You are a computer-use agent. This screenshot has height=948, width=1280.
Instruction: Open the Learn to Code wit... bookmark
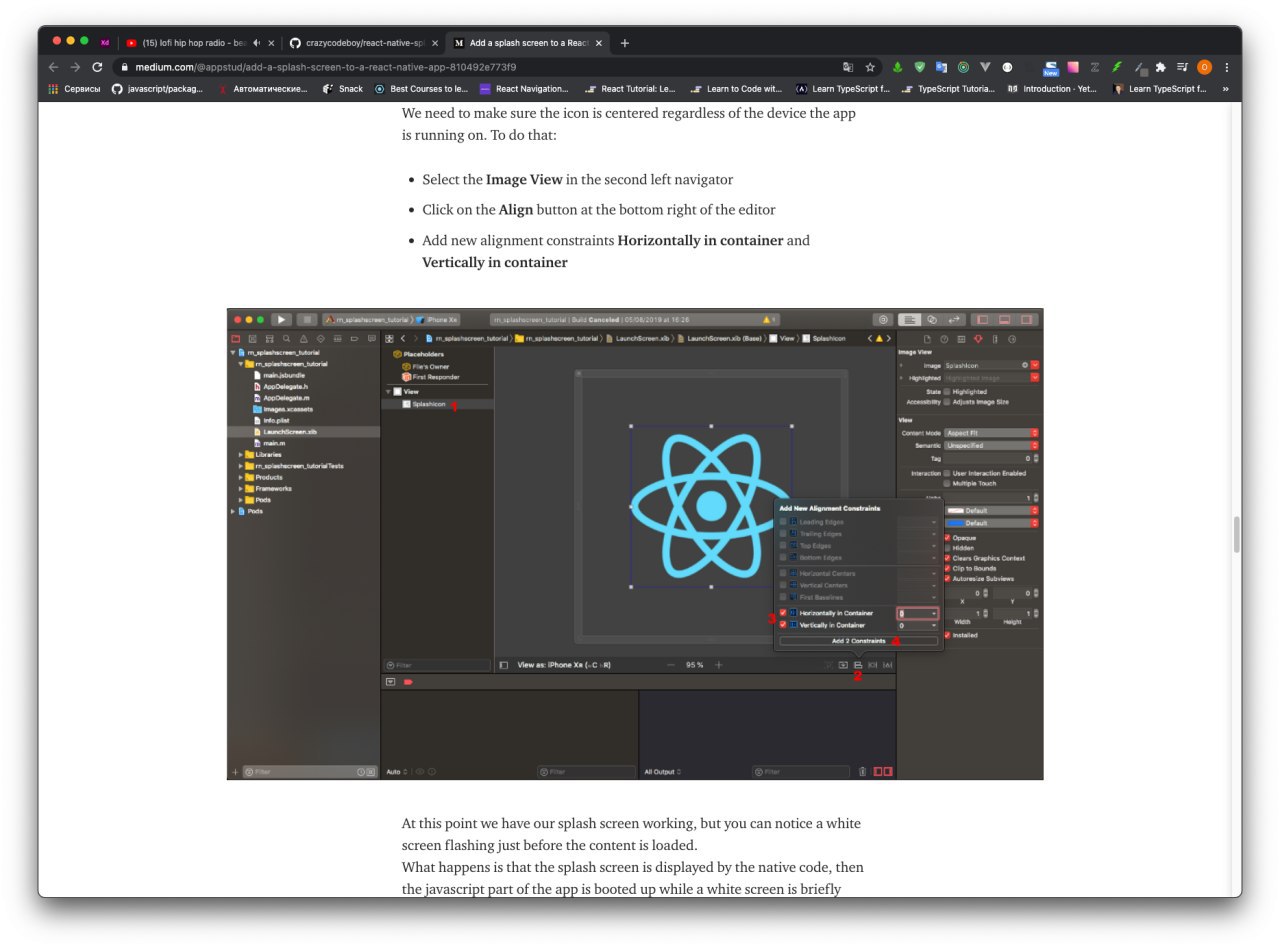(737, 89)
